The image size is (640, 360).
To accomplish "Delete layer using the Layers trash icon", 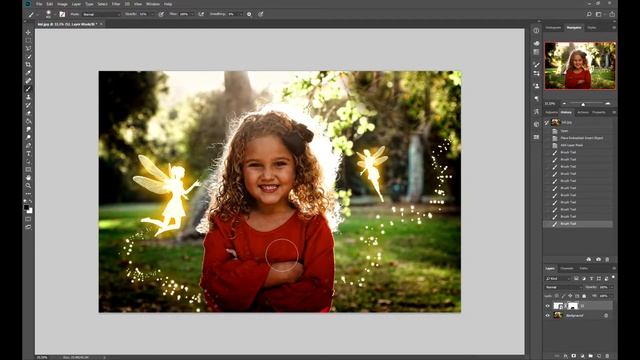I will tap(607, 356).
